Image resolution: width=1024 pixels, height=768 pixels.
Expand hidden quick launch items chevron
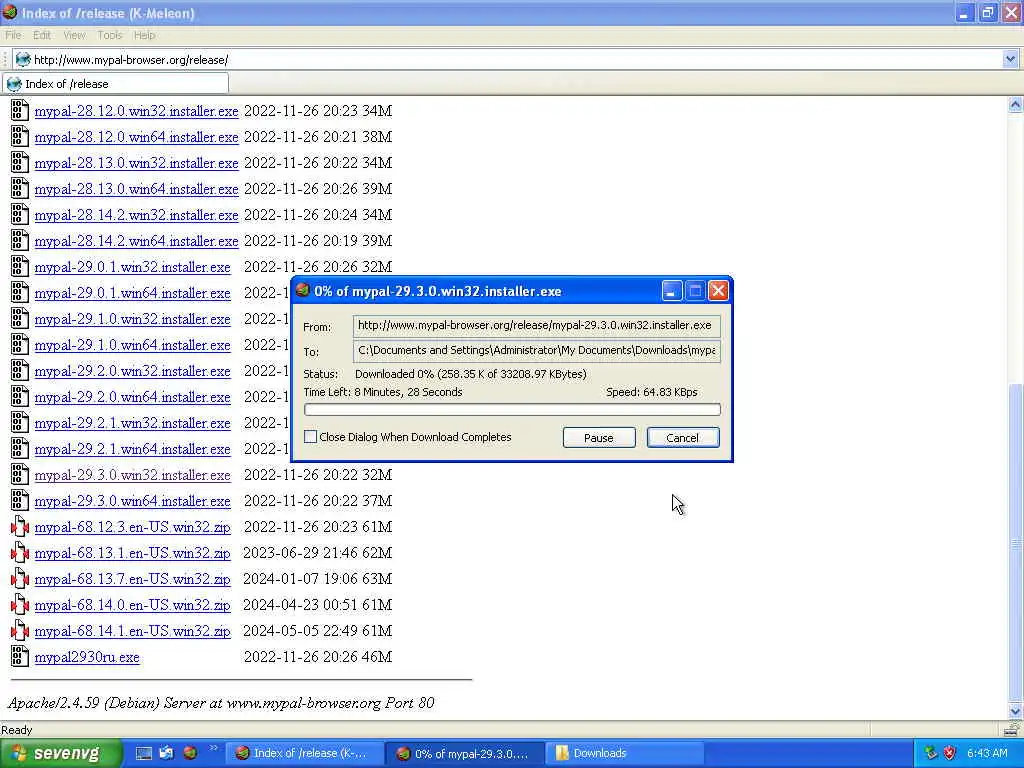(213, 748)
